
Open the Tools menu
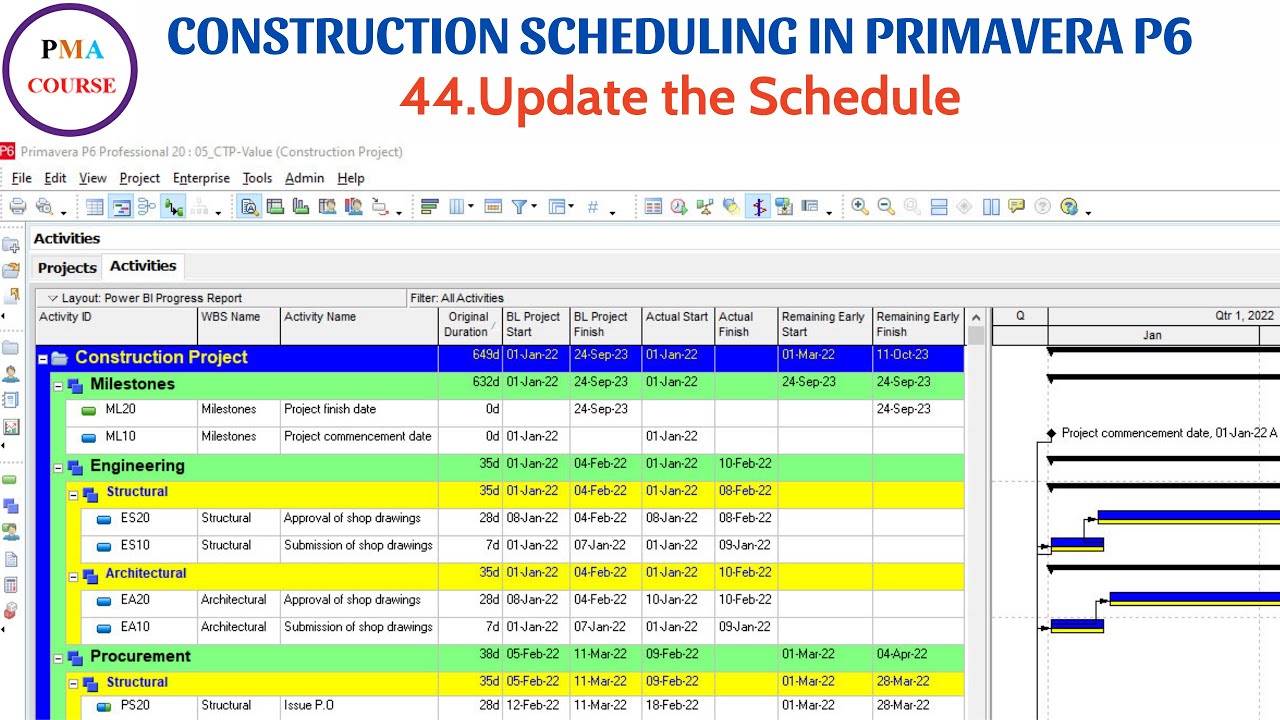point(257,178)
